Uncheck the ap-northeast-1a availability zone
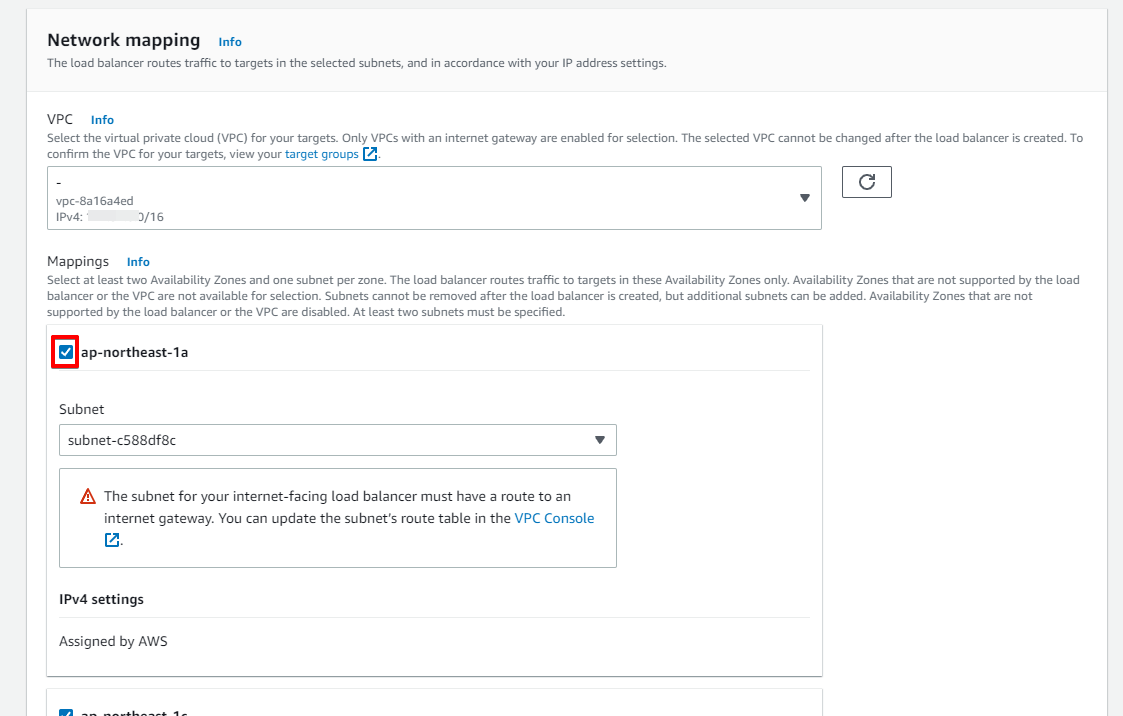The height and width of the screenshot is (716, 1123). click(66, 352)
